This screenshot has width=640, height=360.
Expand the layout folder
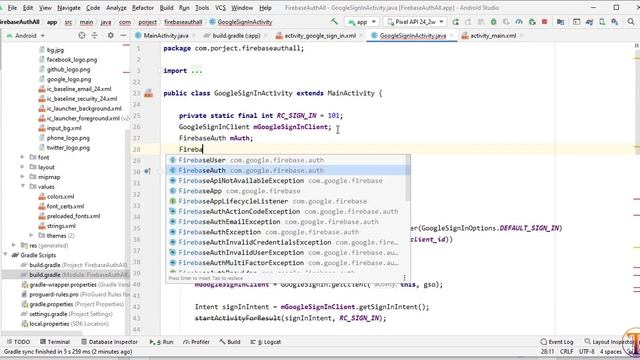(x=22, y=167)
